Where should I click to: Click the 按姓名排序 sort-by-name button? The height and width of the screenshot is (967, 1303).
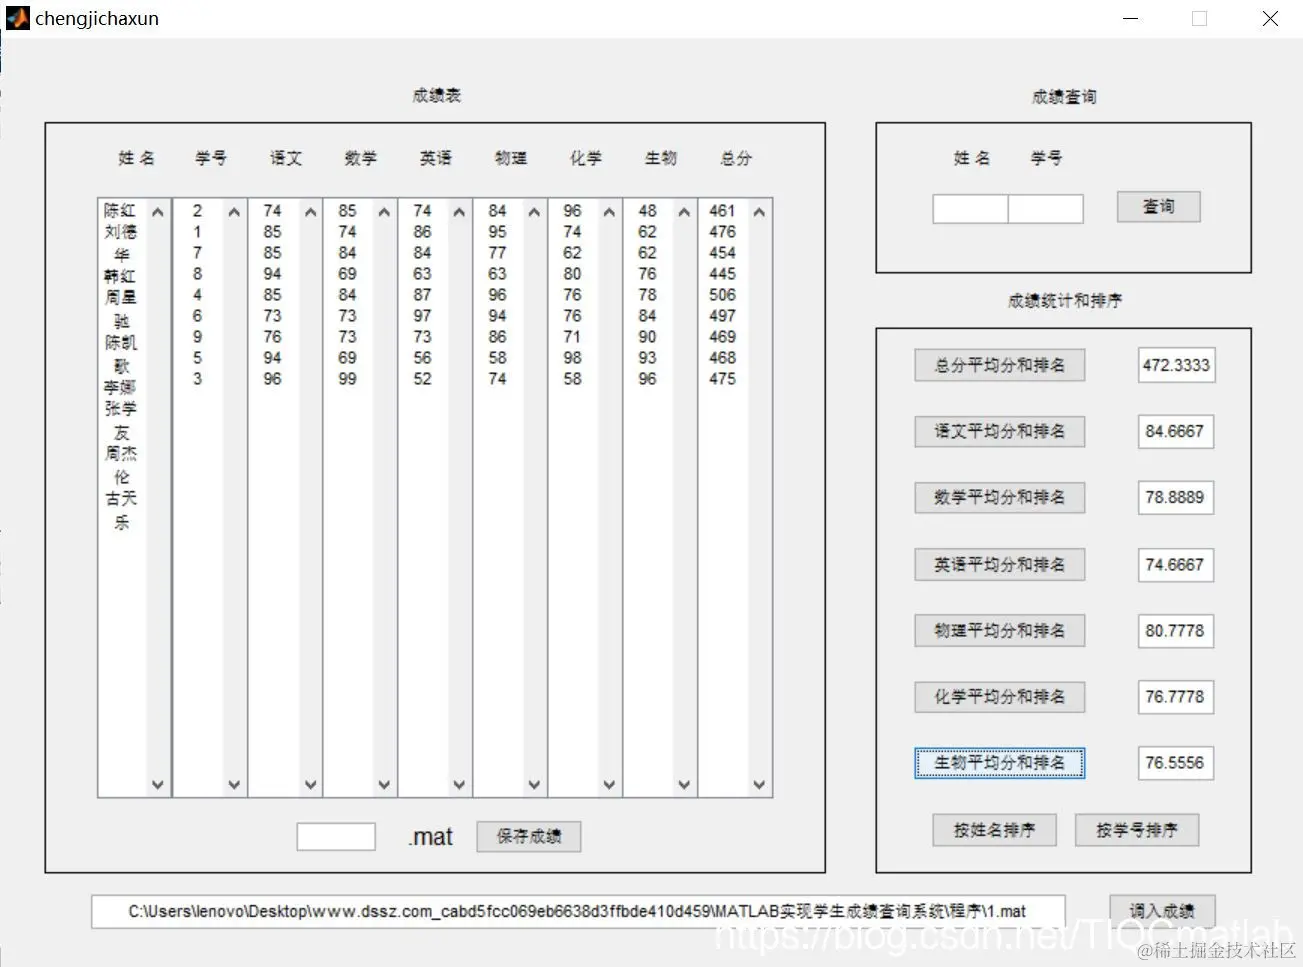pyautogui.click(x=994, y=829)
